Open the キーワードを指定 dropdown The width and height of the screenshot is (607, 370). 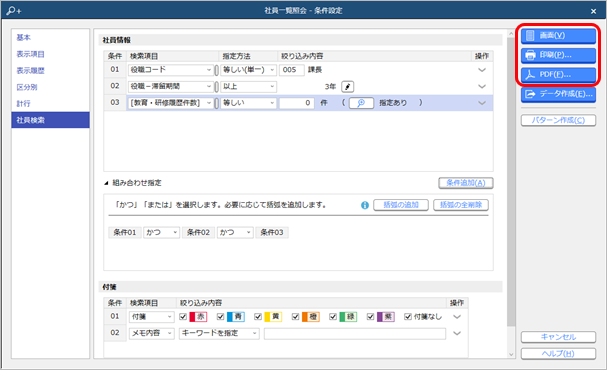219,333
